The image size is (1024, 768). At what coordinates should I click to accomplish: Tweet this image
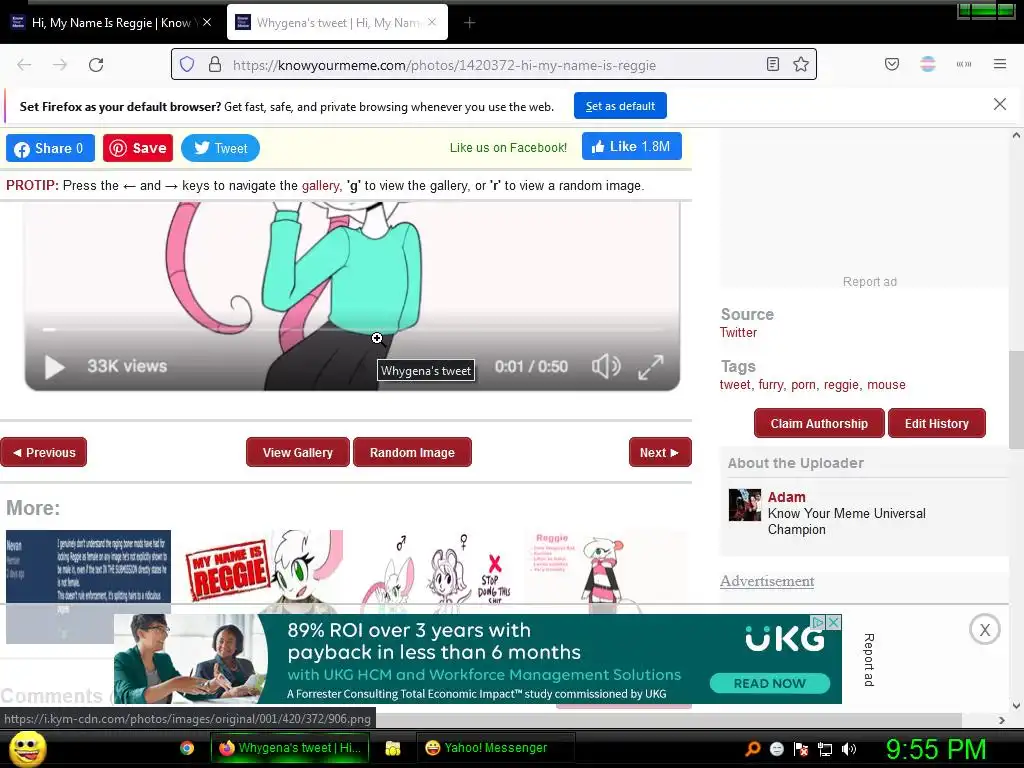point(220,148)
